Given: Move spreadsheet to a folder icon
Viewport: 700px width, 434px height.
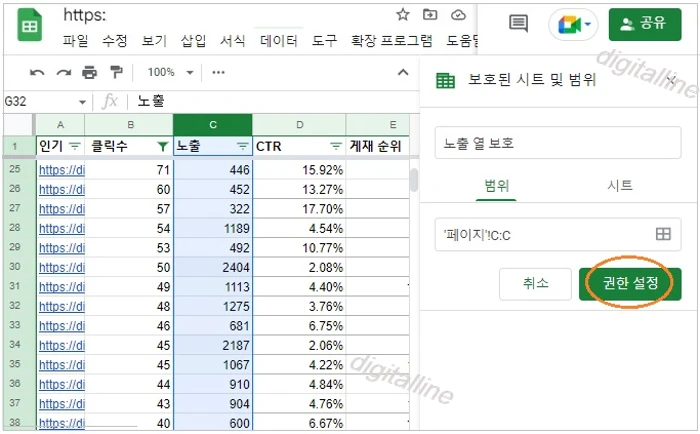Looking at the screenshot, I should click(x=430, y=15).
